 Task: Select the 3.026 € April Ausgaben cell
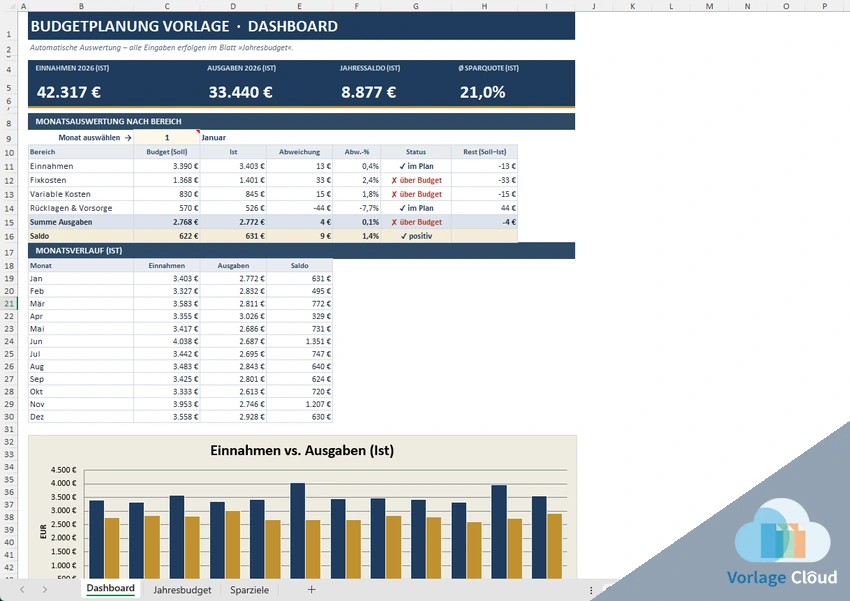point(233,316)
